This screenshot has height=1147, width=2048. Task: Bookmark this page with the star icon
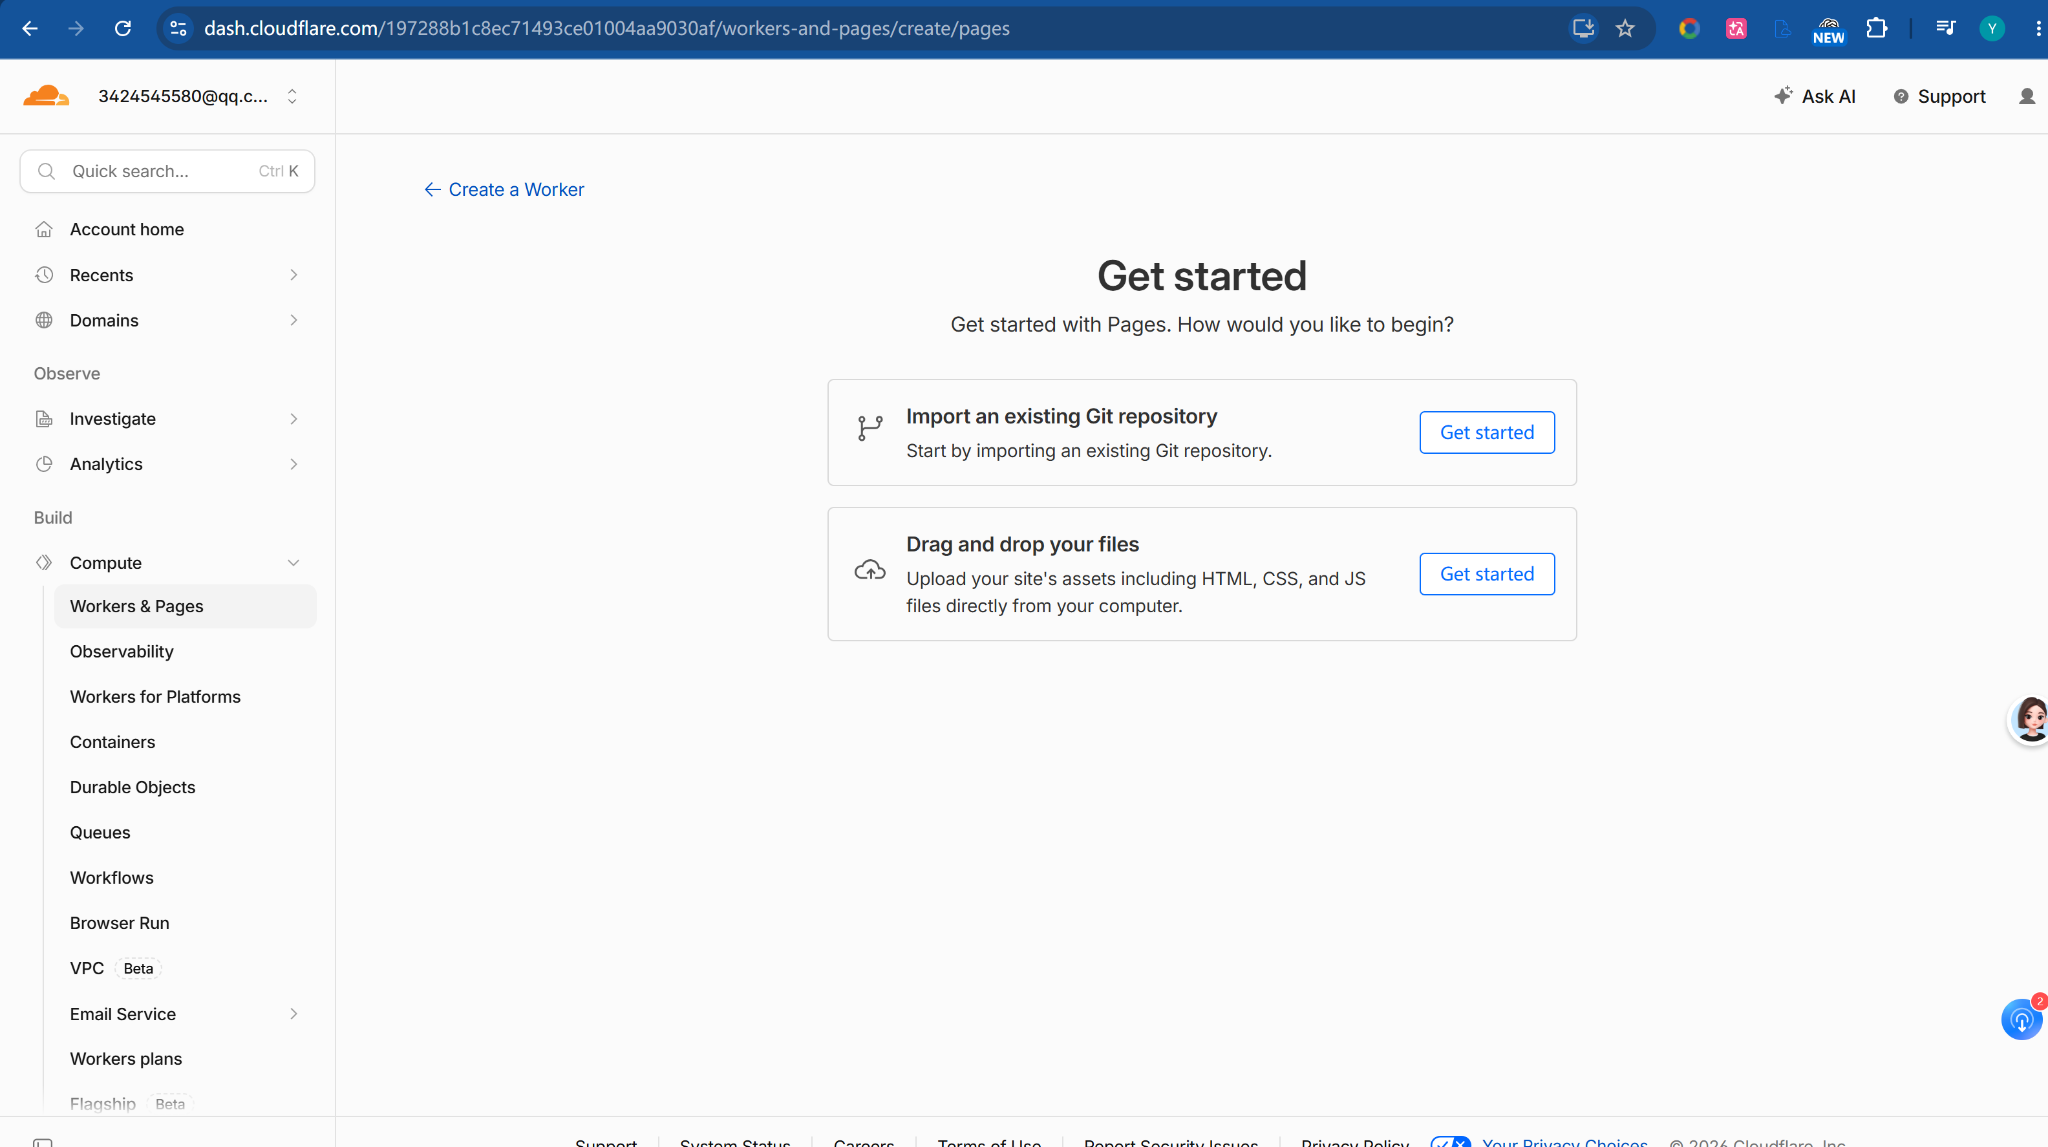(x=1625, y=28)
